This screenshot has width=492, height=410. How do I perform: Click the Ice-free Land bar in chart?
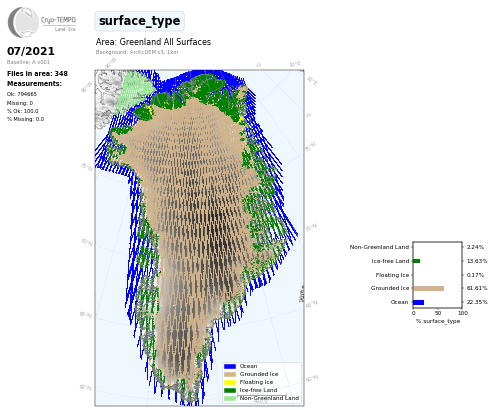tap(417, 261)
